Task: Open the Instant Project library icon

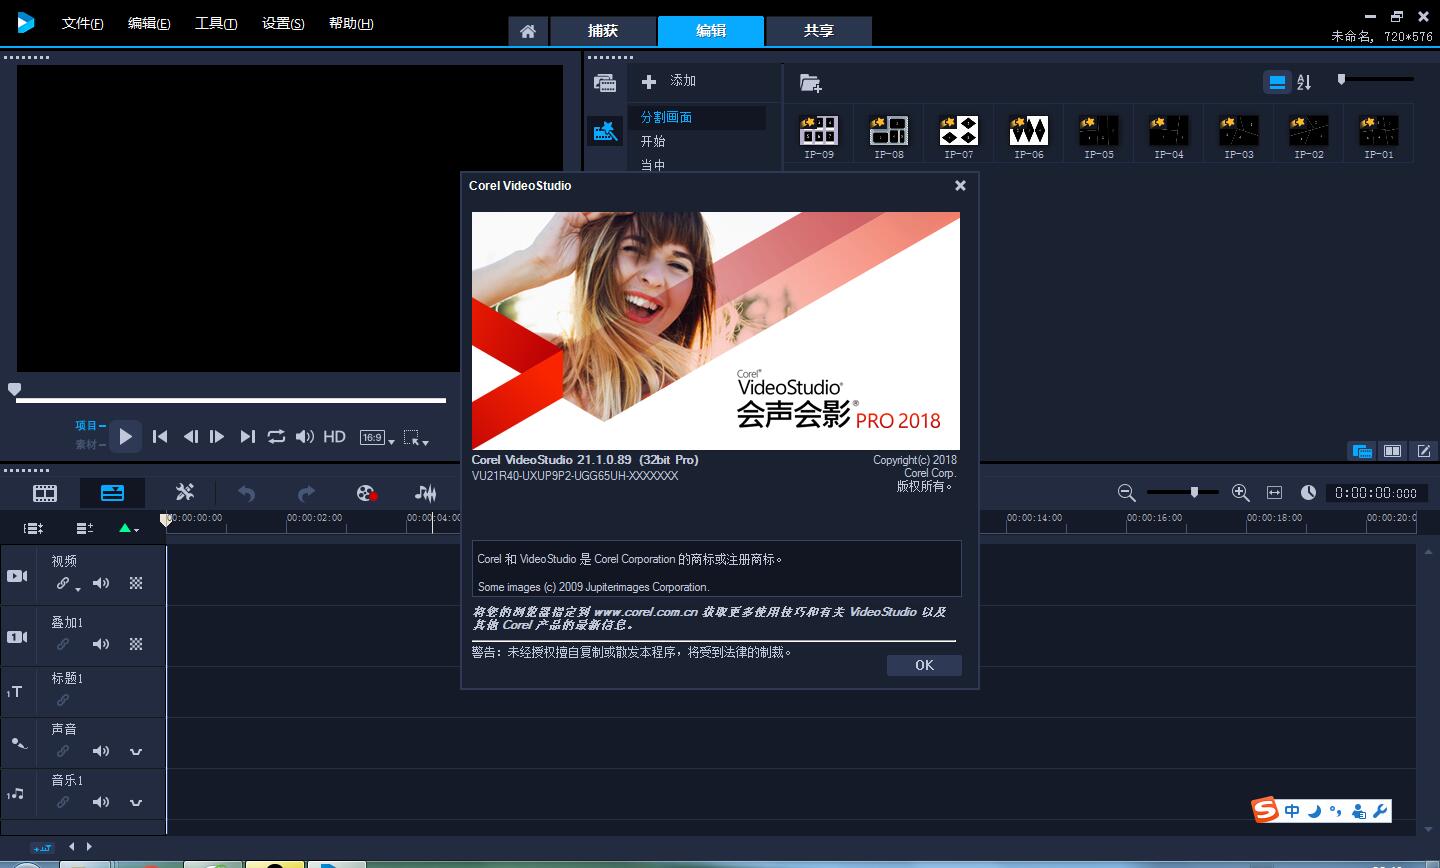Action: (x=605, y=130)
